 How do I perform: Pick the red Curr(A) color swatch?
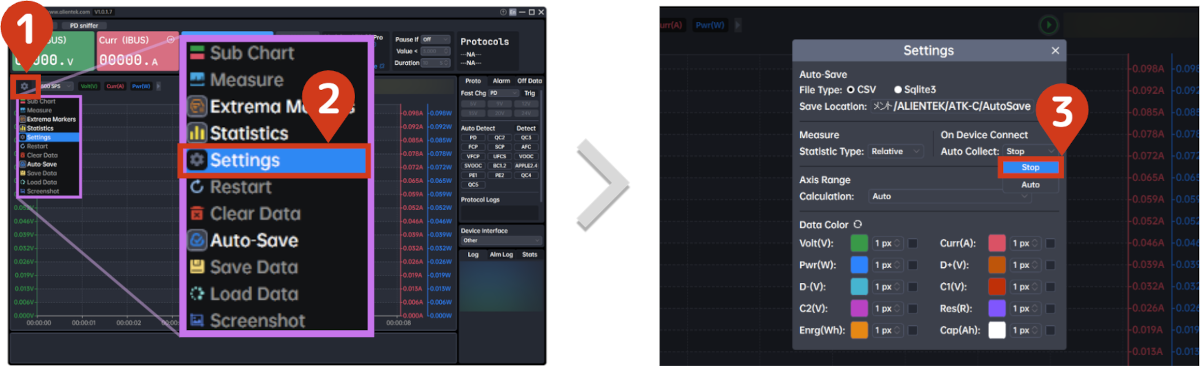[997, 243]
